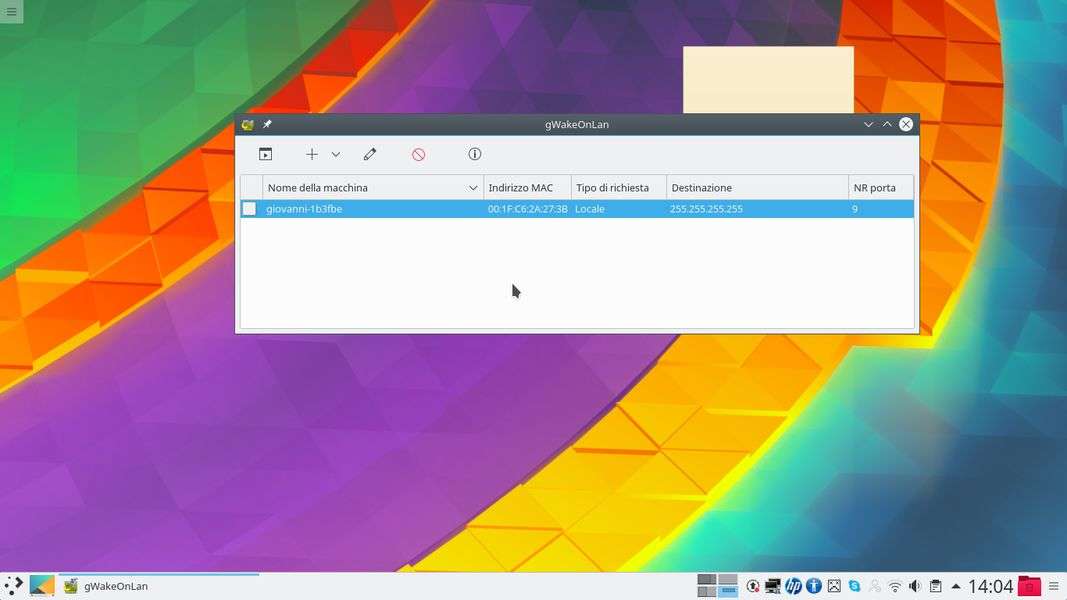The width and height of the screenshot is (1067, 600).
Task: Minimize the gWakeOnLan window
Action: click(x=868, y=124)
